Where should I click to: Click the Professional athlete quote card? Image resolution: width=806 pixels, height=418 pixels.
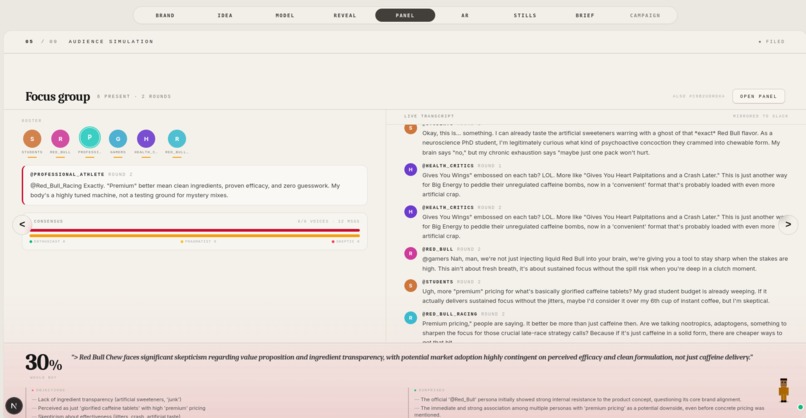pyautogui.click(x=194, y=185)
